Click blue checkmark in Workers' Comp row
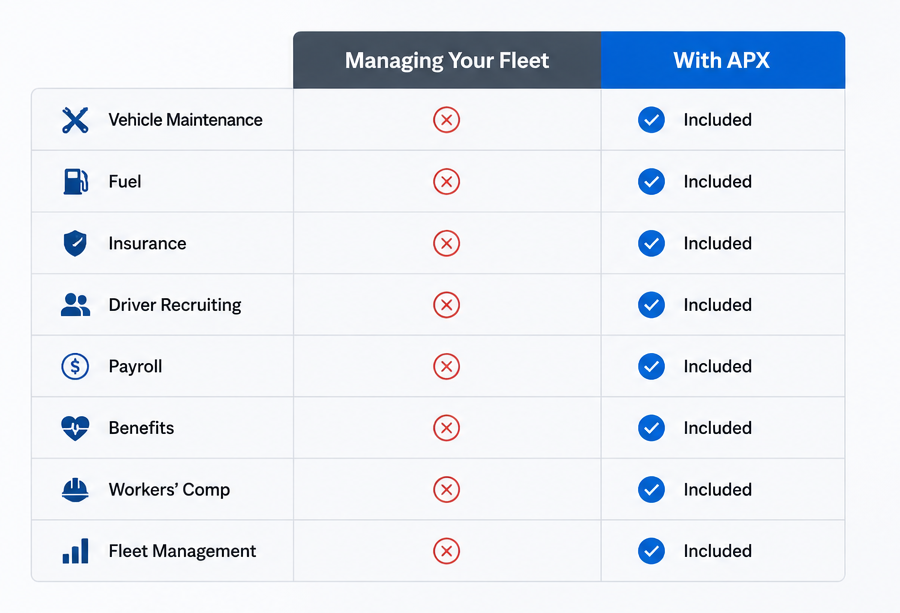This screenshot has height=613, width=900. coord(651,490)
